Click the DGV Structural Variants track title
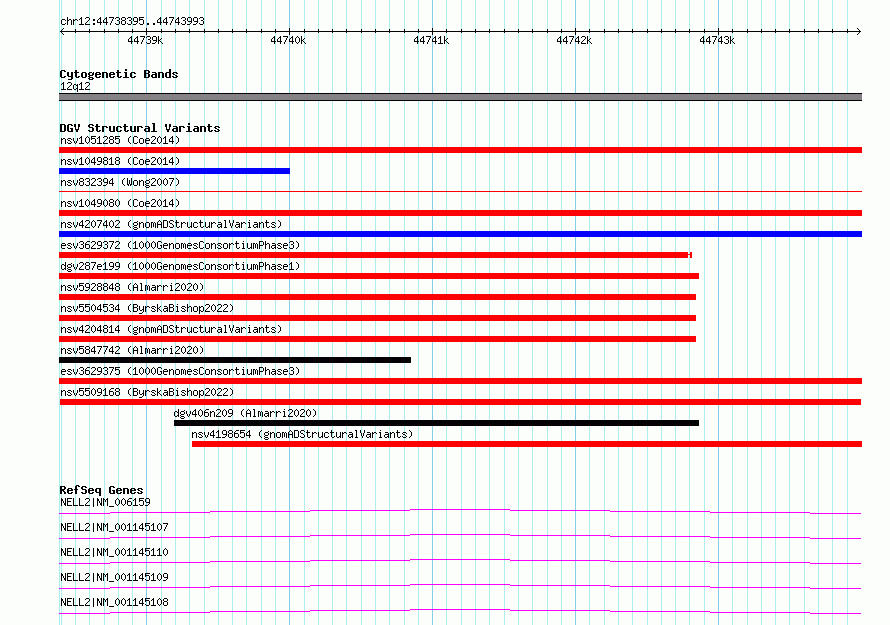The height and width of the screenshot is (625, 890). tap(140, 128)
